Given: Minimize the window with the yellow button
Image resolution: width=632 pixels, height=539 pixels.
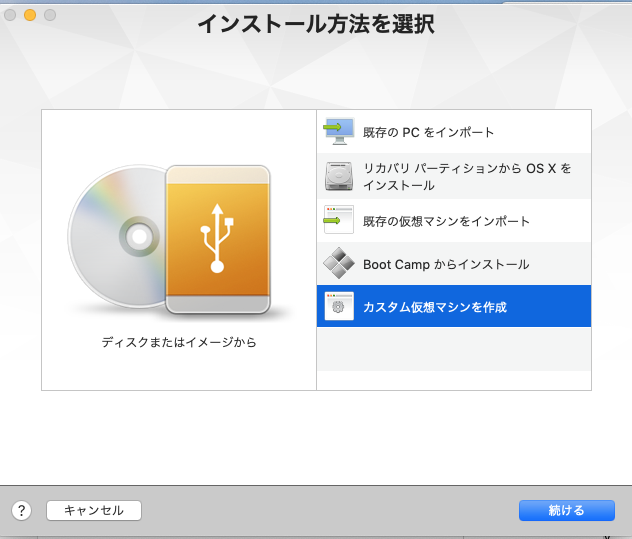Looking at the screenshot, I should [x=30, y=15].
